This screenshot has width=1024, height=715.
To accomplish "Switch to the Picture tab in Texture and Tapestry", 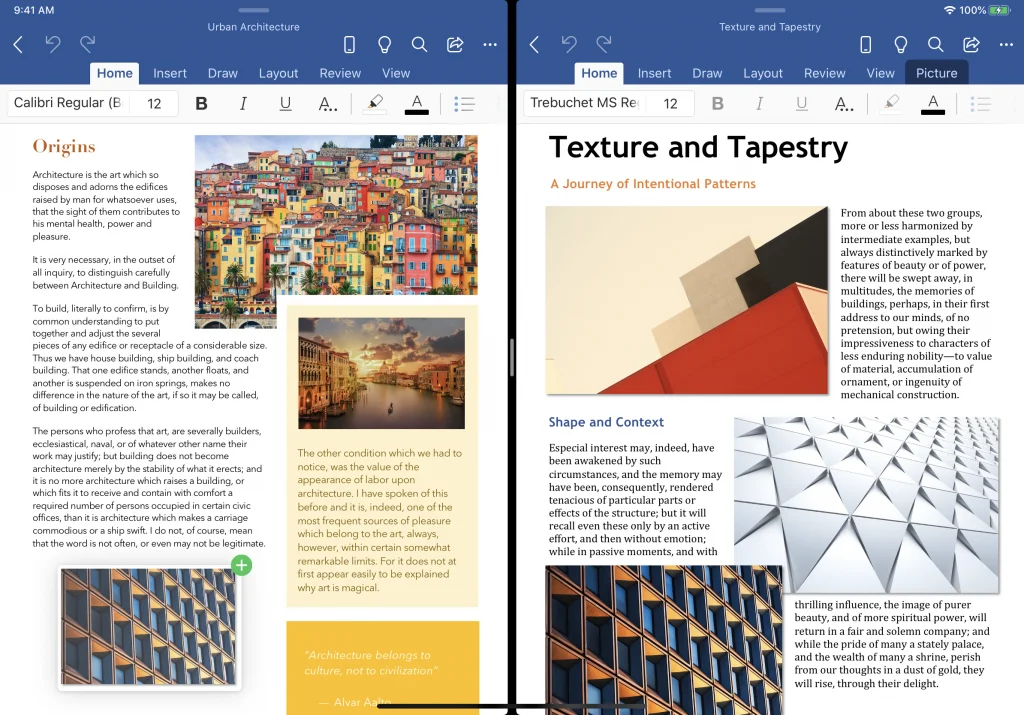I will pyautogui.click(x=936, y=72).
